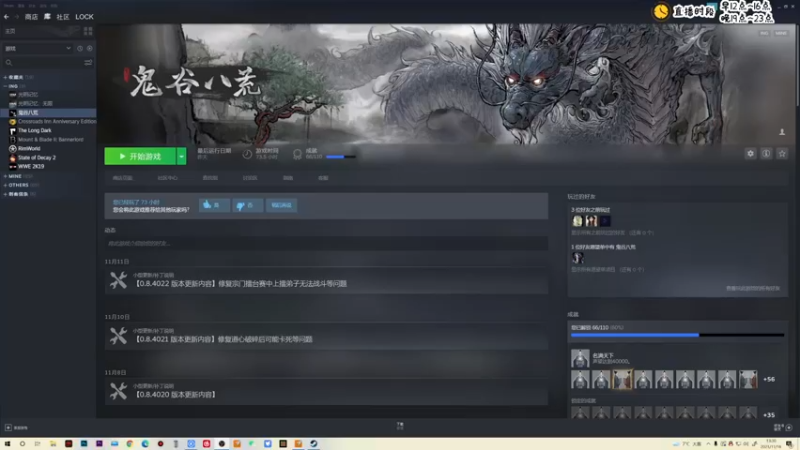
Task: Click first friend avatar who played
Action: (x=577, y=221)
